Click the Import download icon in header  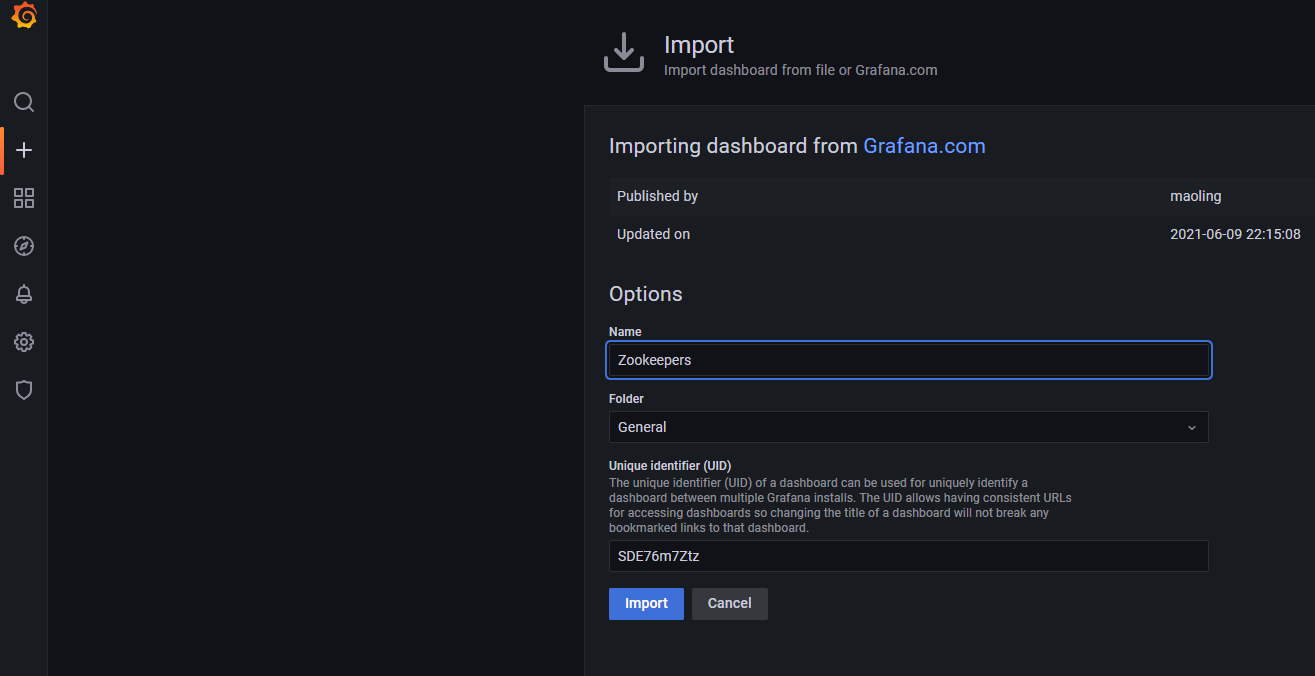[624, 53]
